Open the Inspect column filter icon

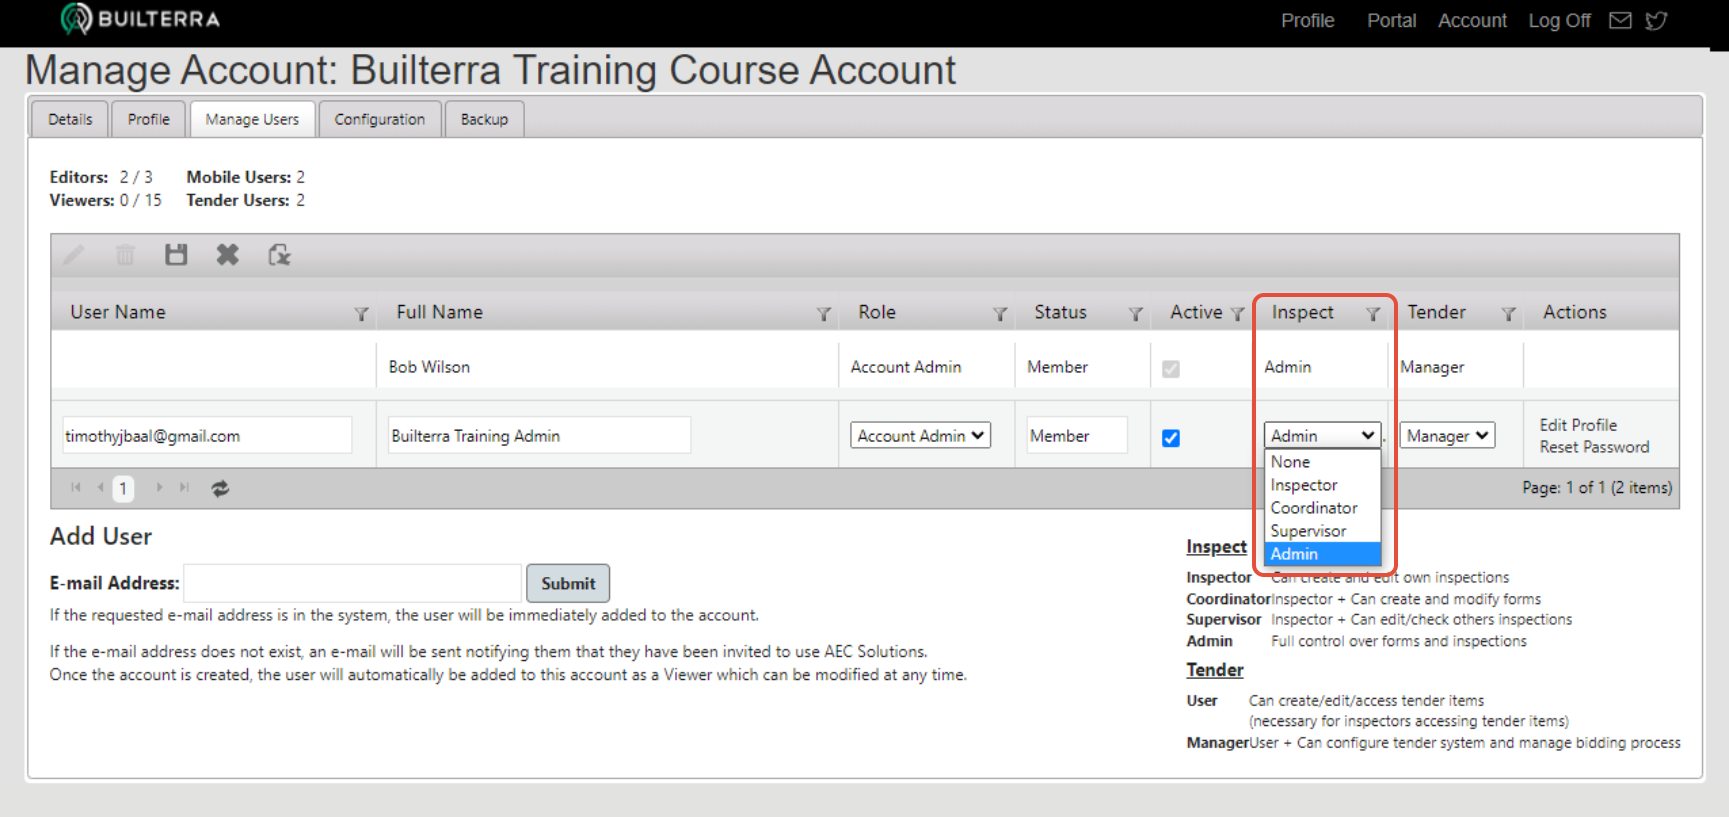click(x=1373, y=314)
